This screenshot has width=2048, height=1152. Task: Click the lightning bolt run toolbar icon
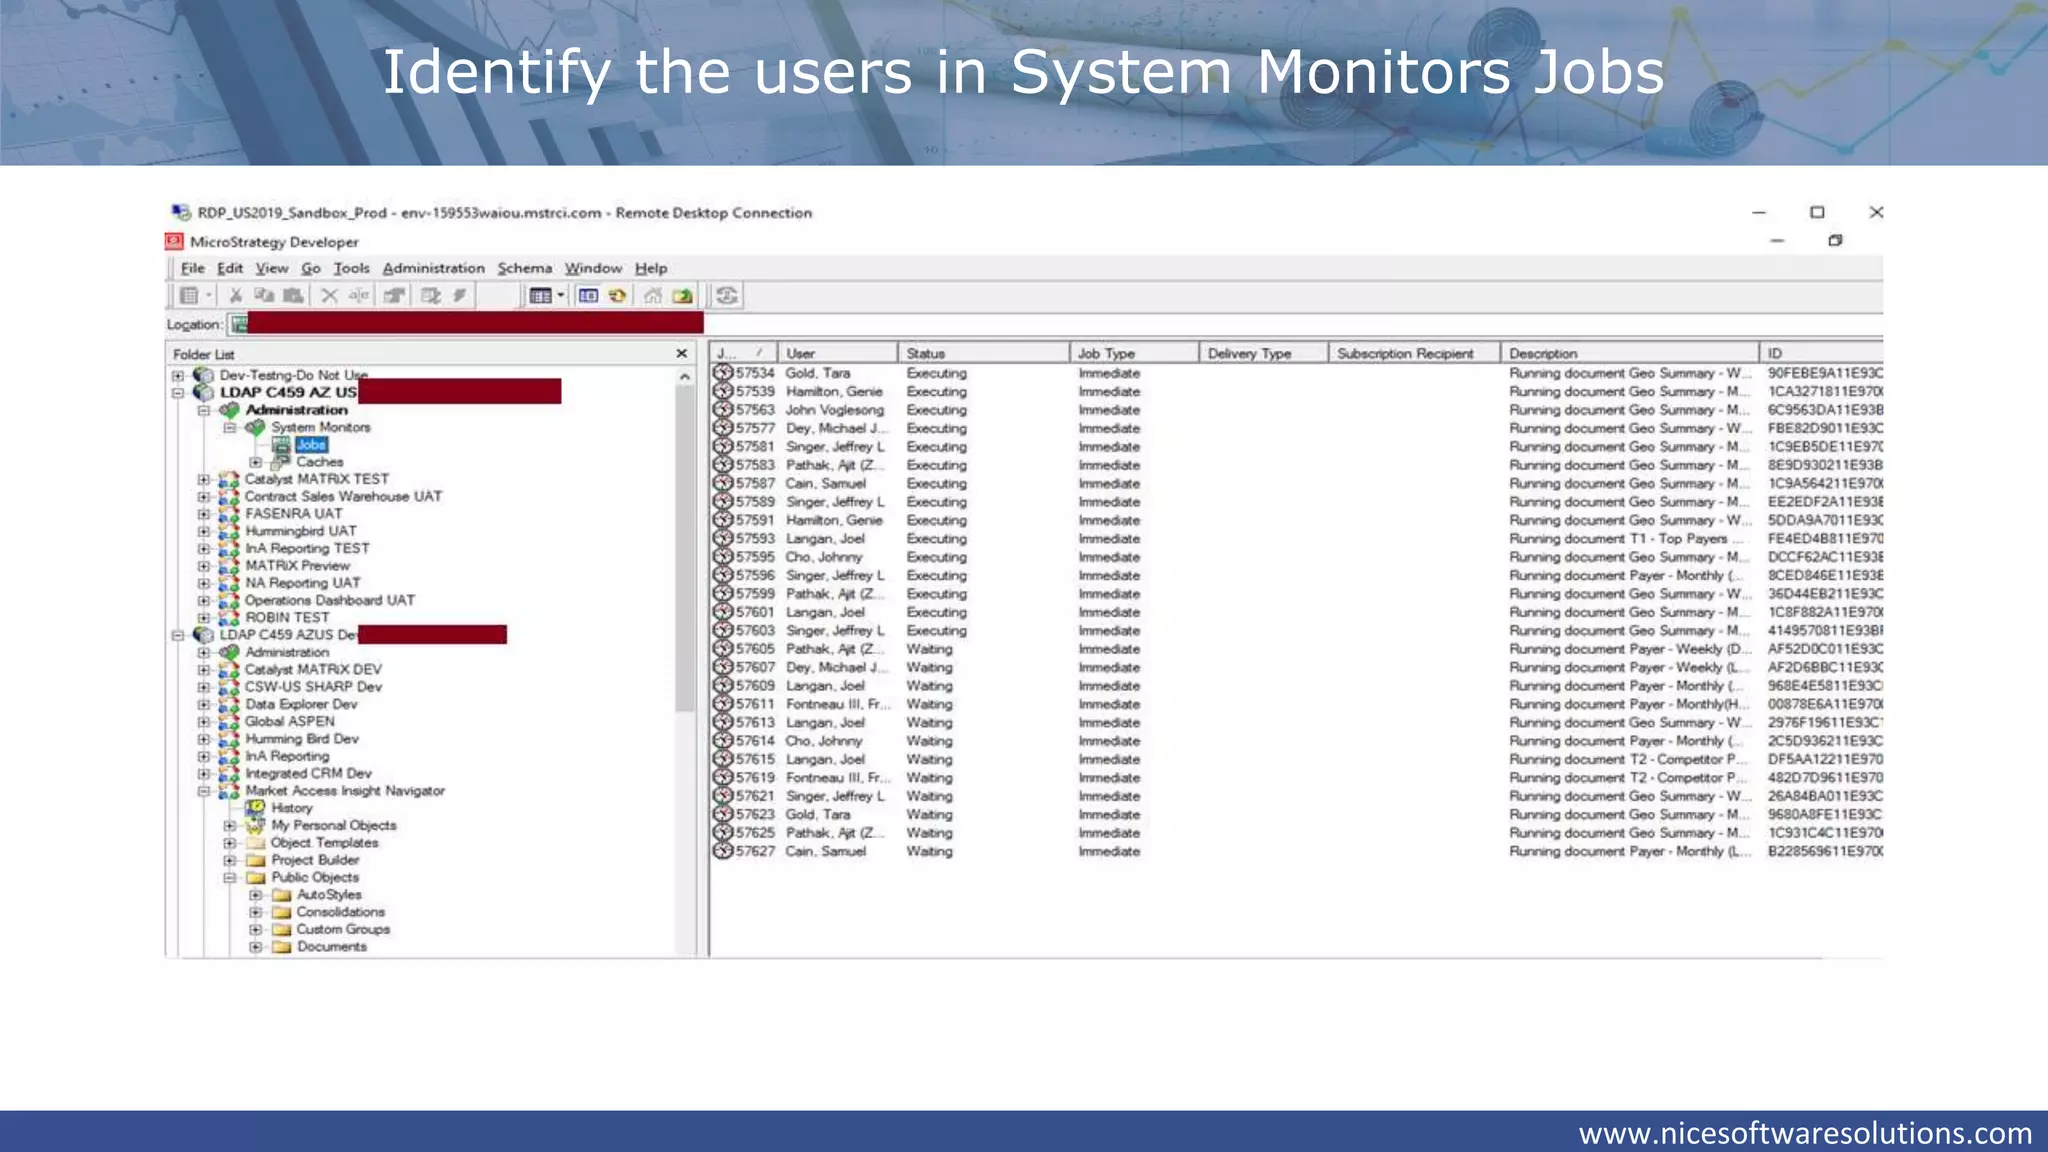point(460,295)
